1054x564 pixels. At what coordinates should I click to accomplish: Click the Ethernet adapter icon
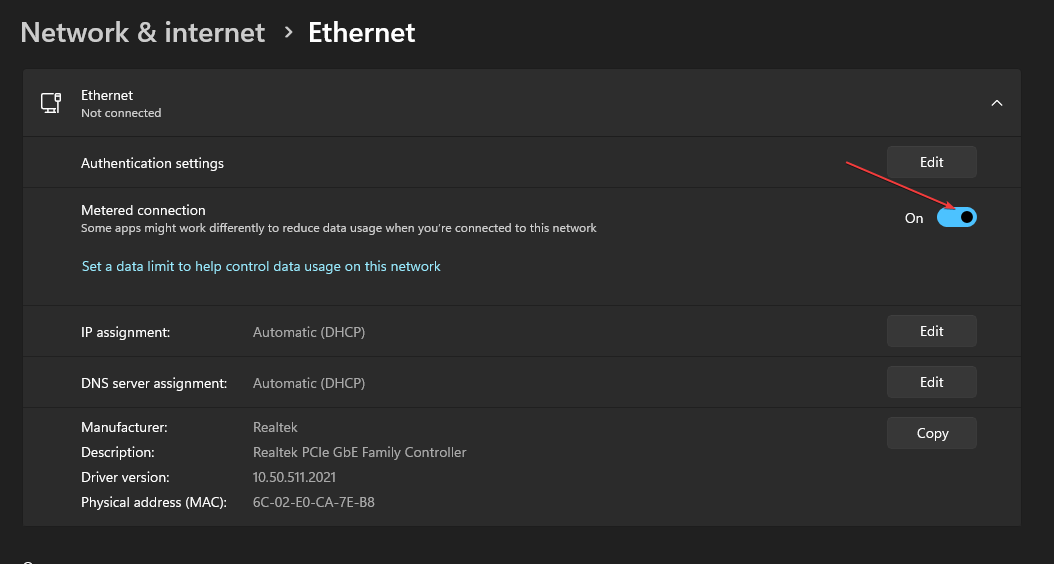[50, 103]
